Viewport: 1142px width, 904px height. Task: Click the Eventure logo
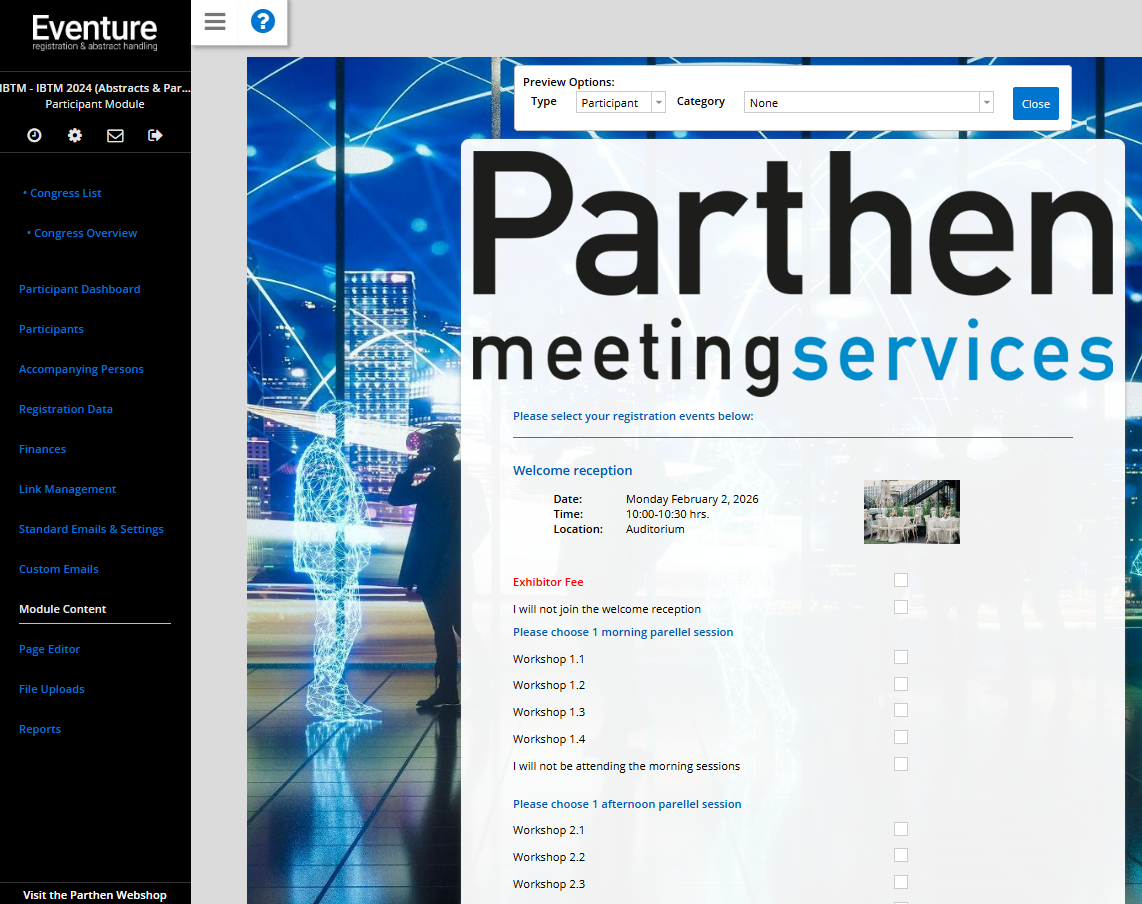pyautogui.click(x=95, y=32)
